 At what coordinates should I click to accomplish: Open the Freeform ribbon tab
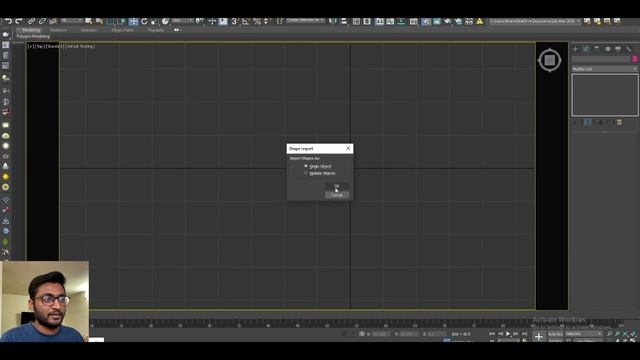point(58,30)
